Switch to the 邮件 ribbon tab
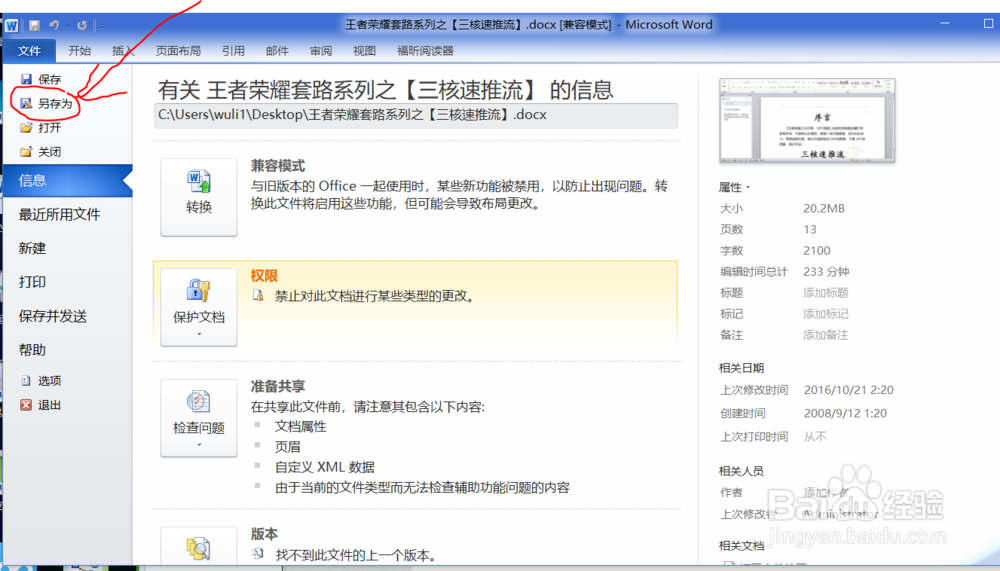Image resolution: width=1000 pixels, height=571 pixels. [277, 51]
